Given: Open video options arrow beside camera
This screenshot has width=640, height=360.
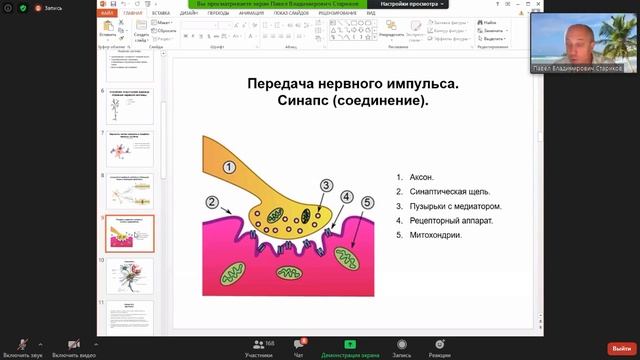Looking at the screenshot, I should [x=96, y=344].
